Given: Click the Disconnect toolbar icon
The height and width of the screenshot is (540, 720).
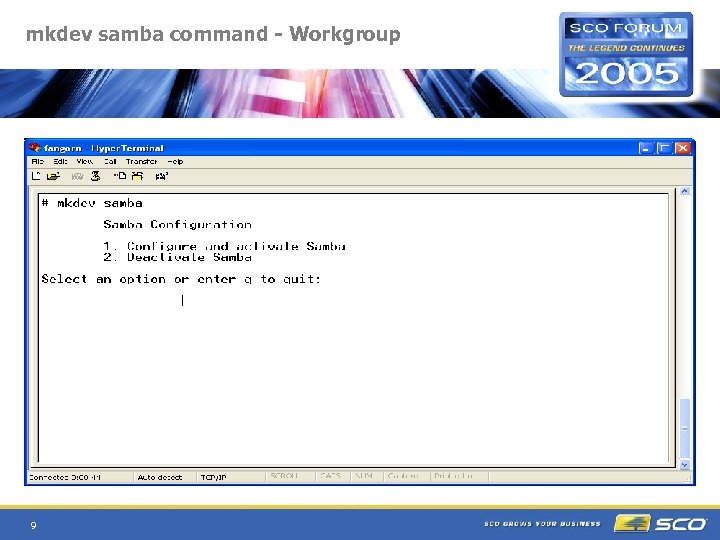Looking at the screenshot, I should click(x=96, y=176).
